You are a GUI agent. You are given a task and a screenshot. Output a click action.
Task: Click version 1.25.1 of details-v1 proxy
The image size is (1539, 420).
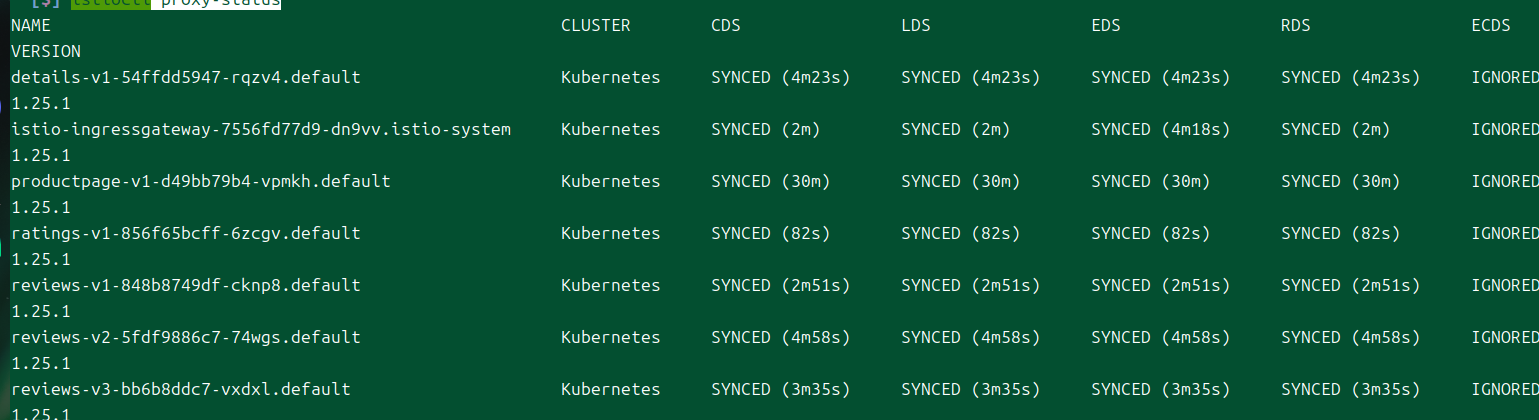pyautogui.click(x=41, y=103)
